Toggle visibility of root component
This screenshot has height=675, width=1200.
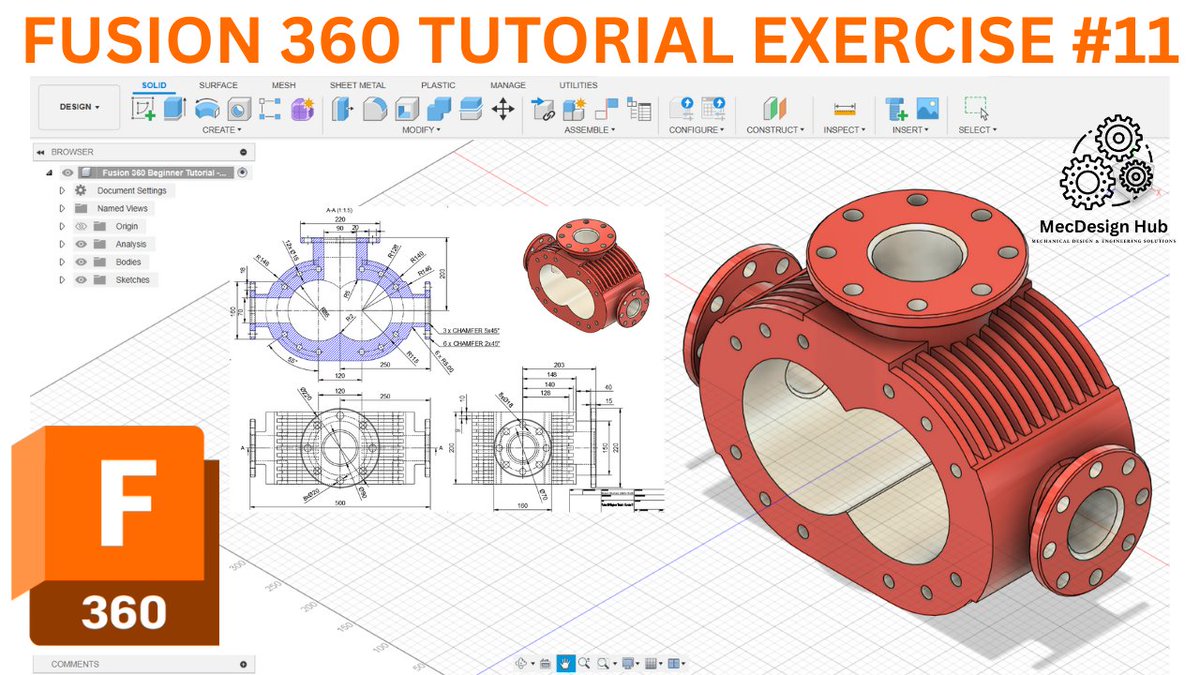[67, 173]
